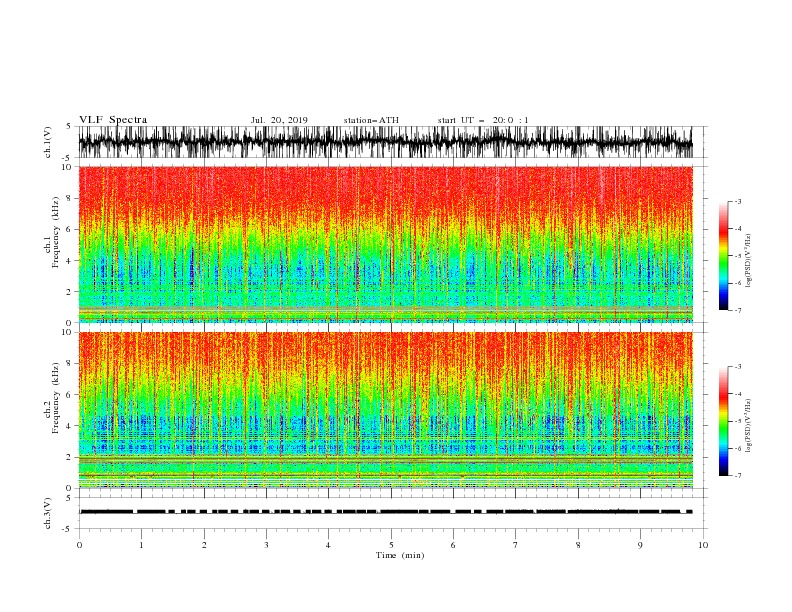792x612 pixels.
Task: Click the "station=ATH" header text
Action: click(371, 120)
